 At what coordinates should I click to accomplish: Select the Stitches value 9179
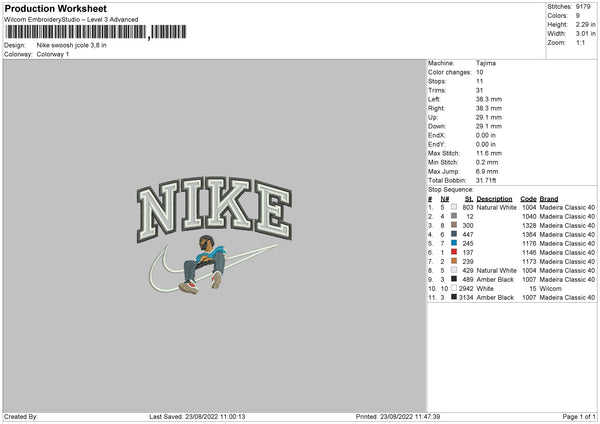pyautogui.click(x=583, y=7)
